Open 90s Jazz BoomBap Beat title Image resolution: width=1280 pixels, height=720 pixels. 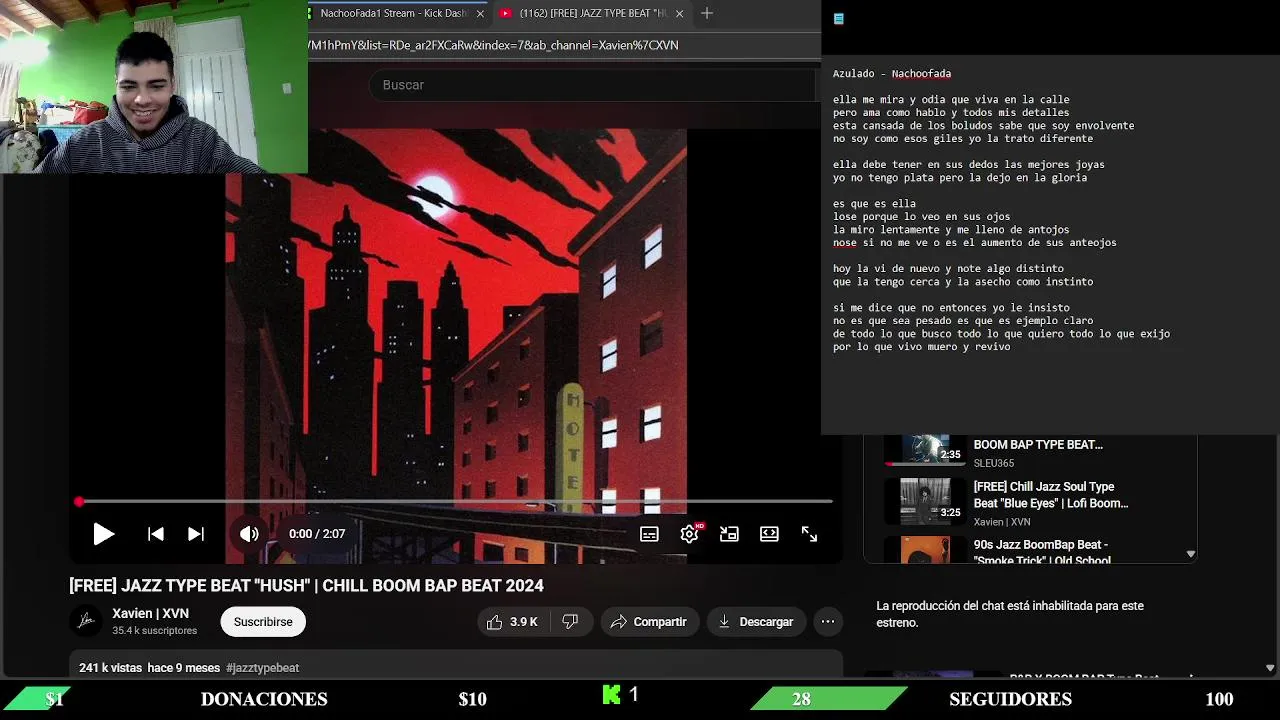[x=1042, y=552]
